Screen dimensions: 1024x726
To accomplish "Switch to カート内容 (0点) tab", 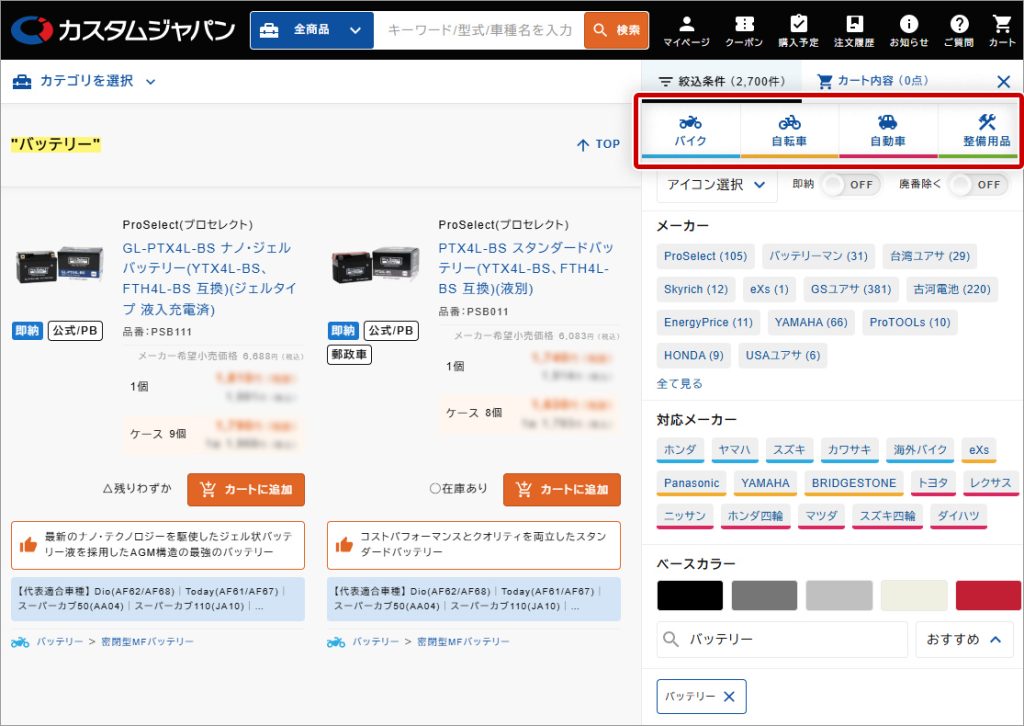I will point(872,82).
